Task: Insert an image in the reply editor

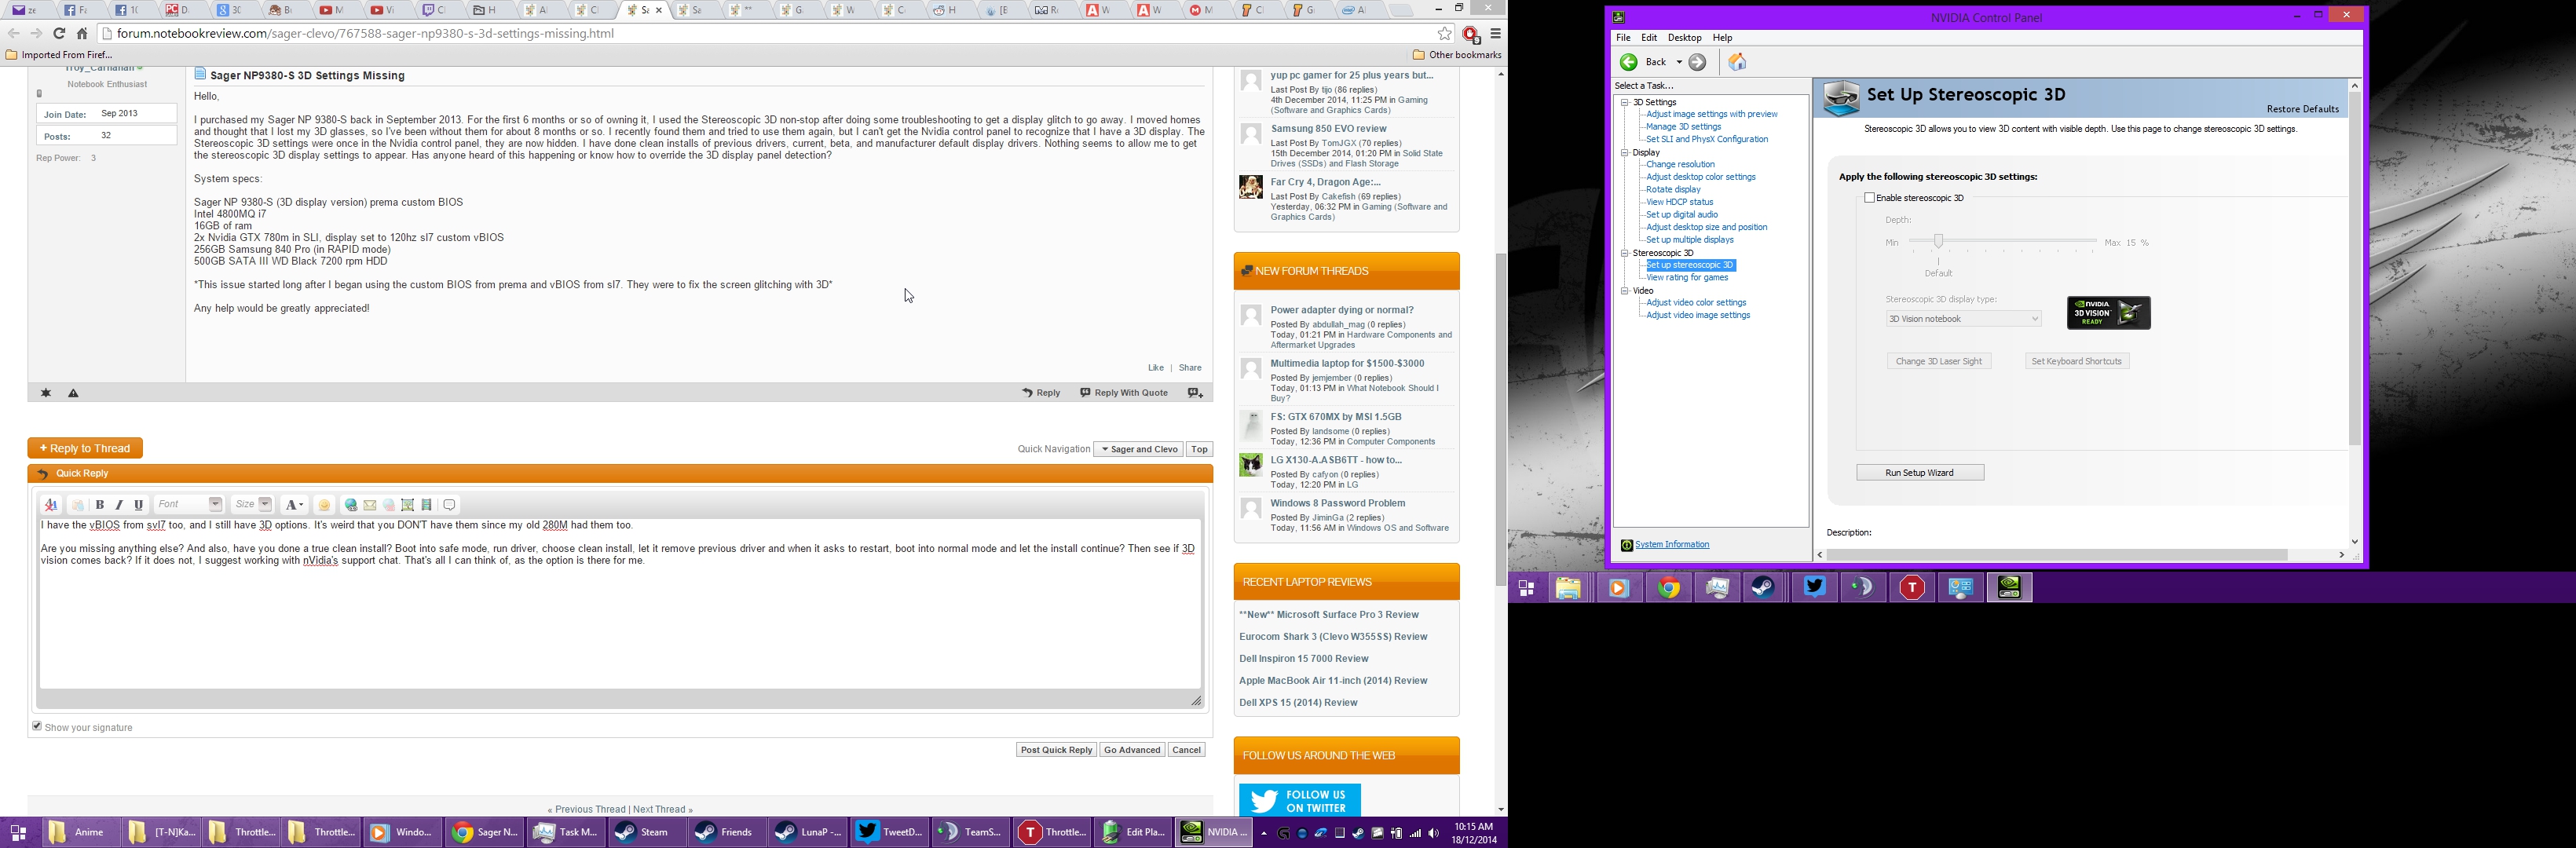Action: pyautogui.click(x=408, y=505)
